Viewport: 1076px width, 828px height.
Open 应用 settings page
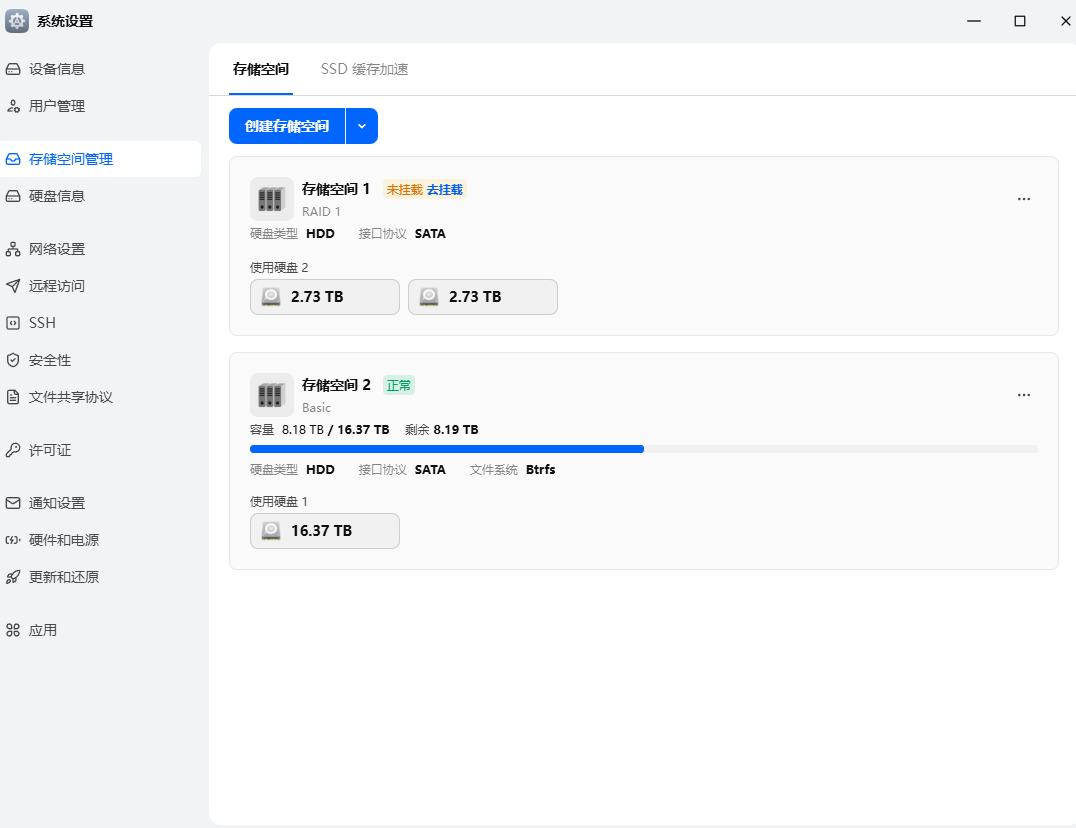[x=101, y=630]
